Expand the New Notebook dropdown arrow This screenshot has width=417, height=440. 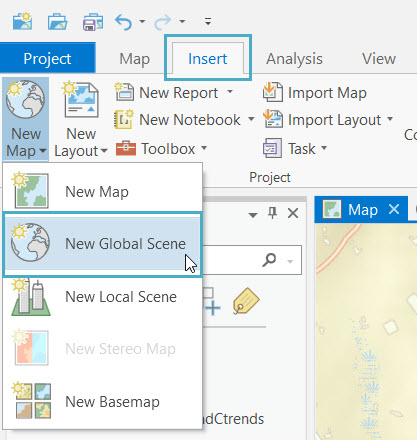pos(251,119)
